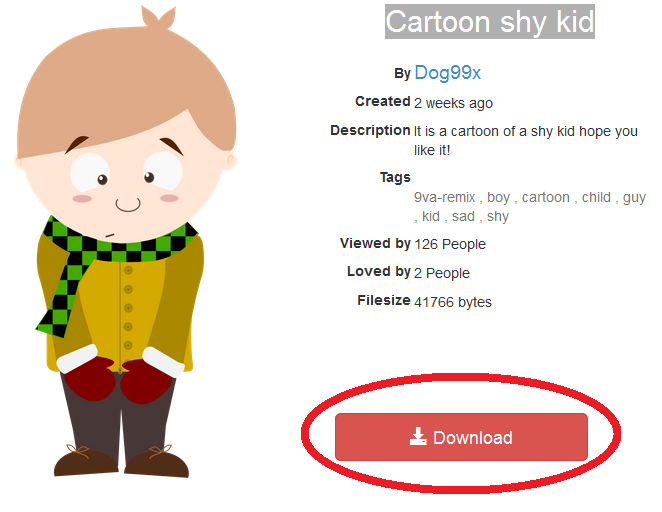662x512 pixels.
Task: Click the 126 People view count
Action: point(450,244)
